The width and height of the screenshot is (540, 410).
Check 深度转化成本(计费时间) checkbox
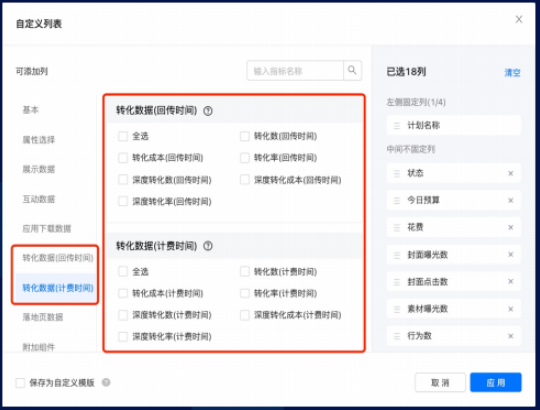click(x=245, y=315)
